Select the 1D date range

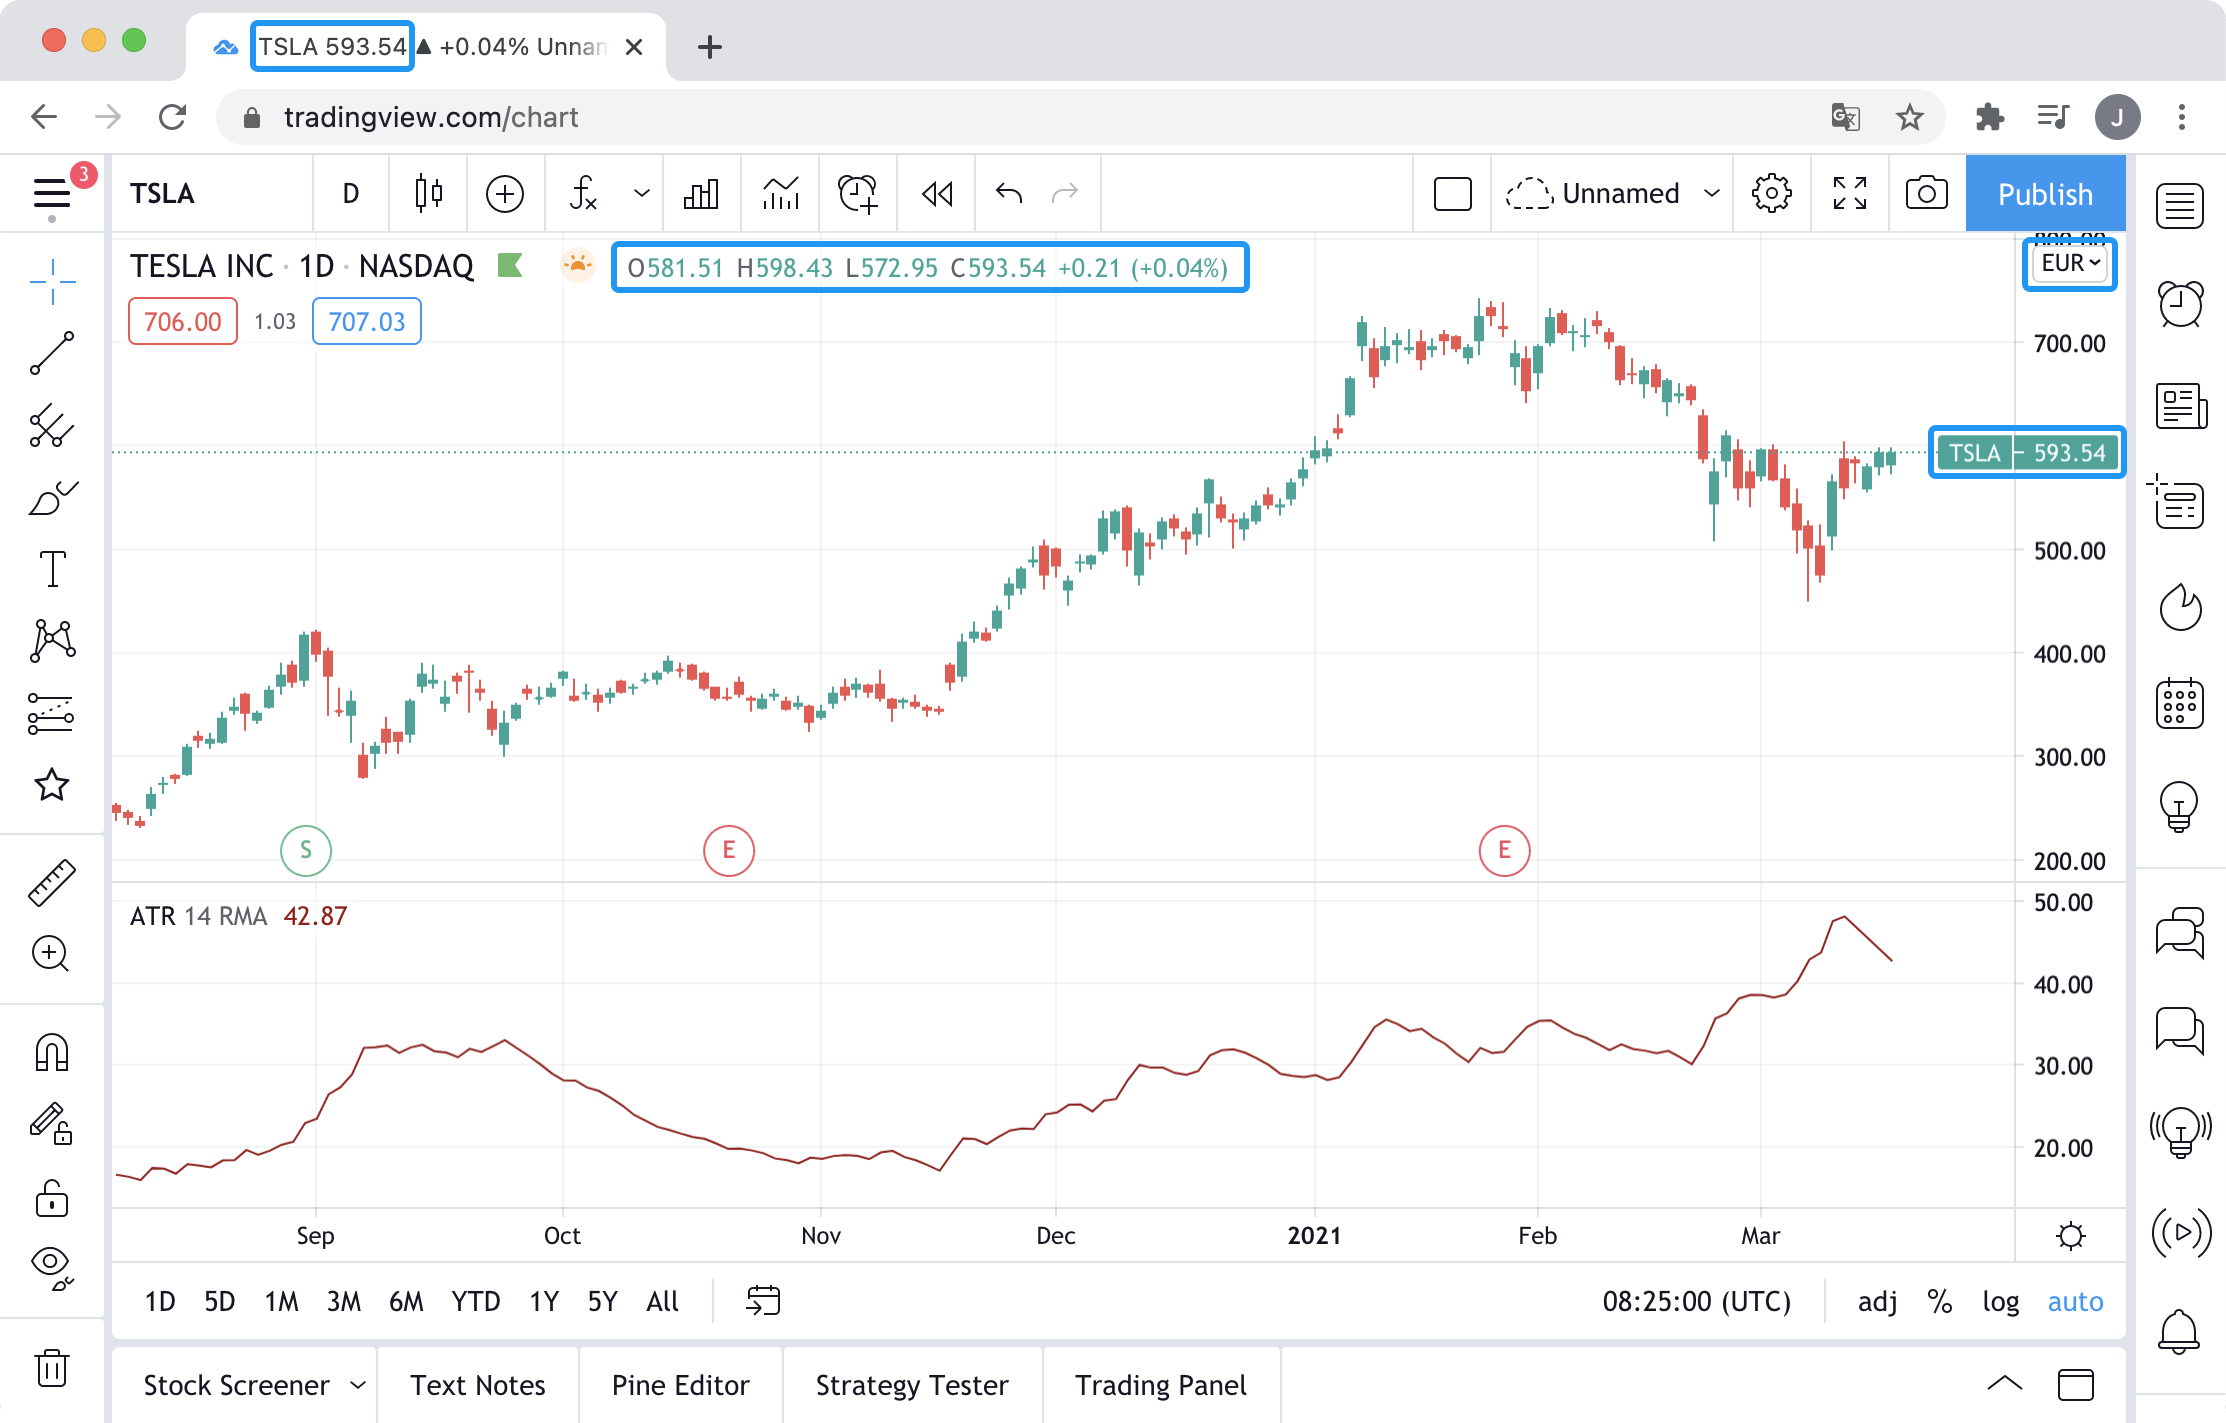coord(160,1301)
